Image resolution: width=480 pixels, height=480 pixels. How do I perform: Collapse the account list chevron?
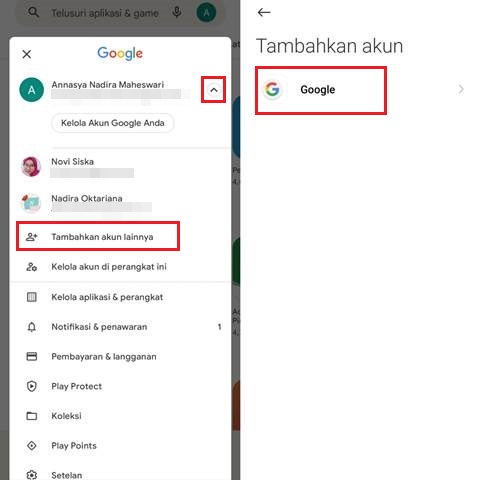coord(214,90)
